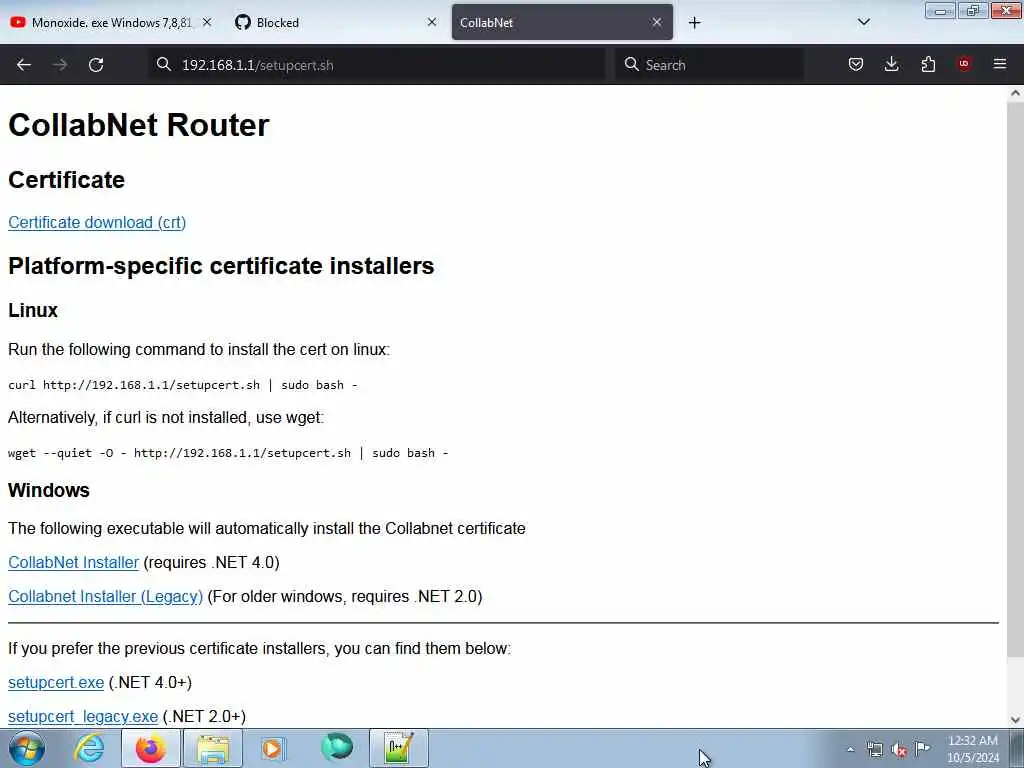The image size is (1024, 768).
Task: Close the Blocked GitHub tab
Action: click(x=432, y=22)
